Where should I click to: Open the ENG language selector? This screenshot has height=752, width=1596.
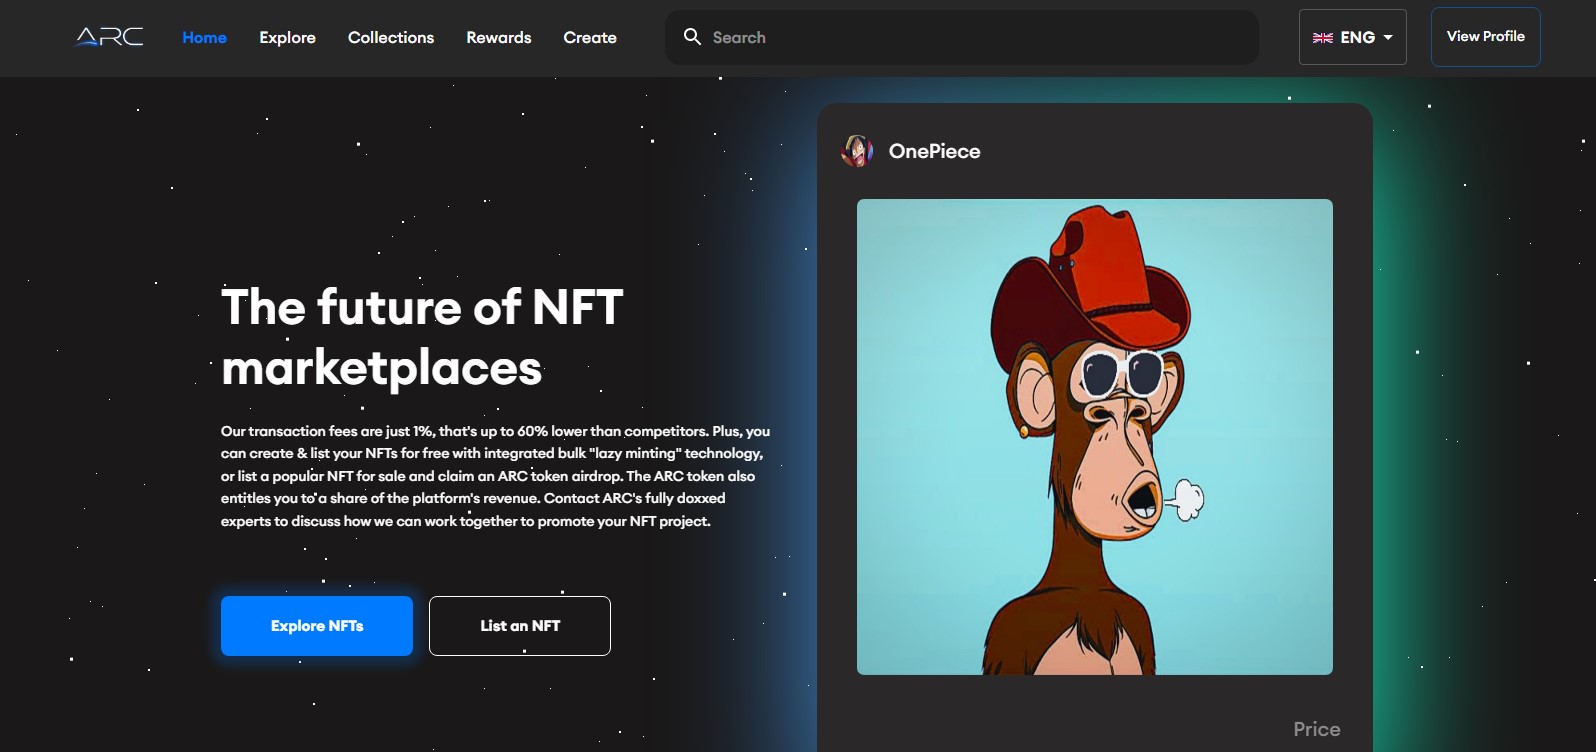(x=1353, y=37)
